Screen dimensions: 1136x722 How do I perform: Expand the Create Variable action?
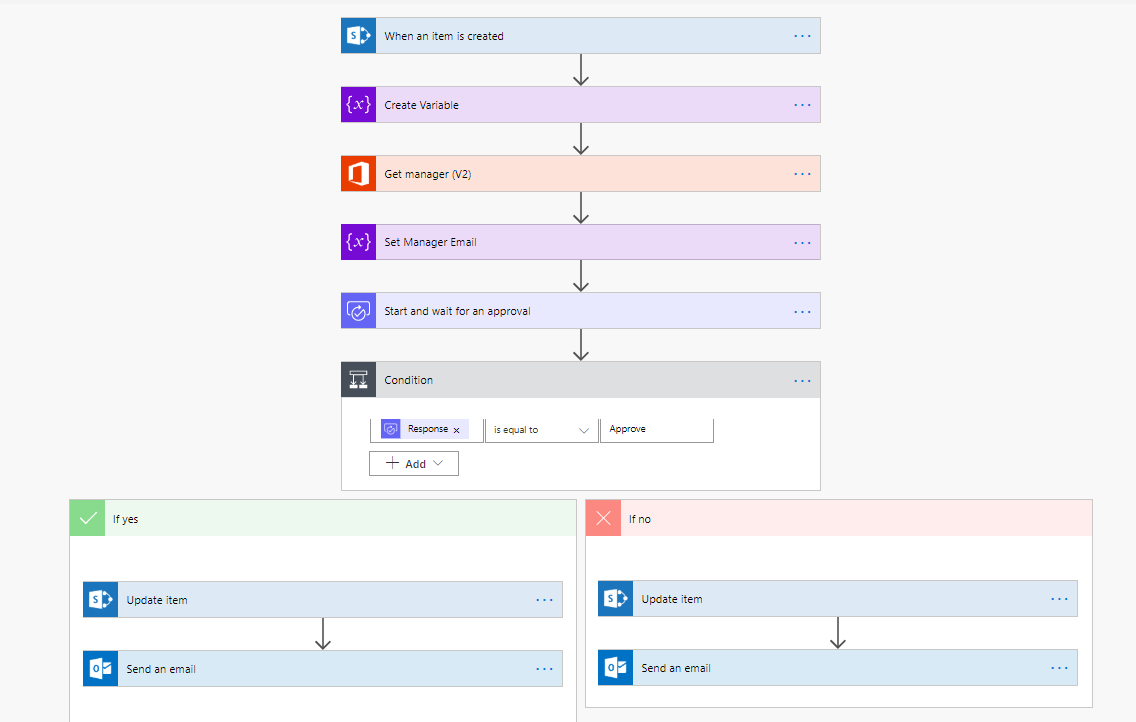click(580, 104)
